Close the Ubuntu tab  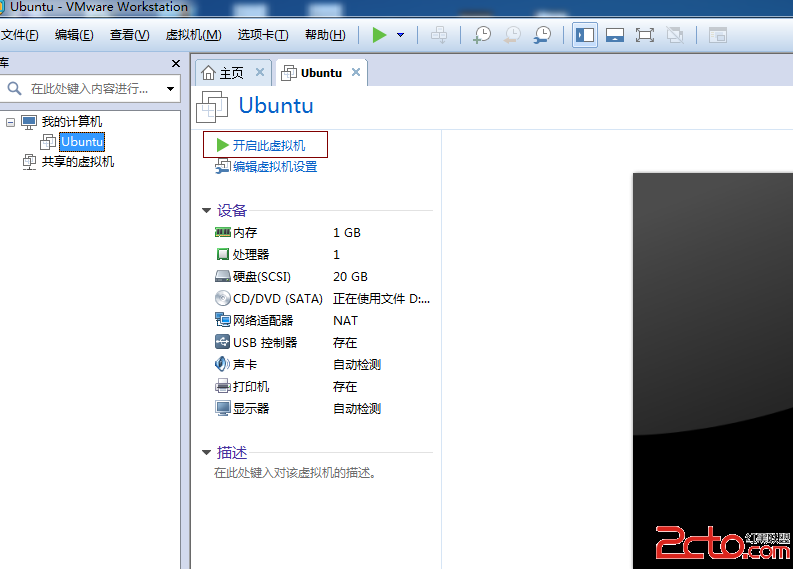356,72
